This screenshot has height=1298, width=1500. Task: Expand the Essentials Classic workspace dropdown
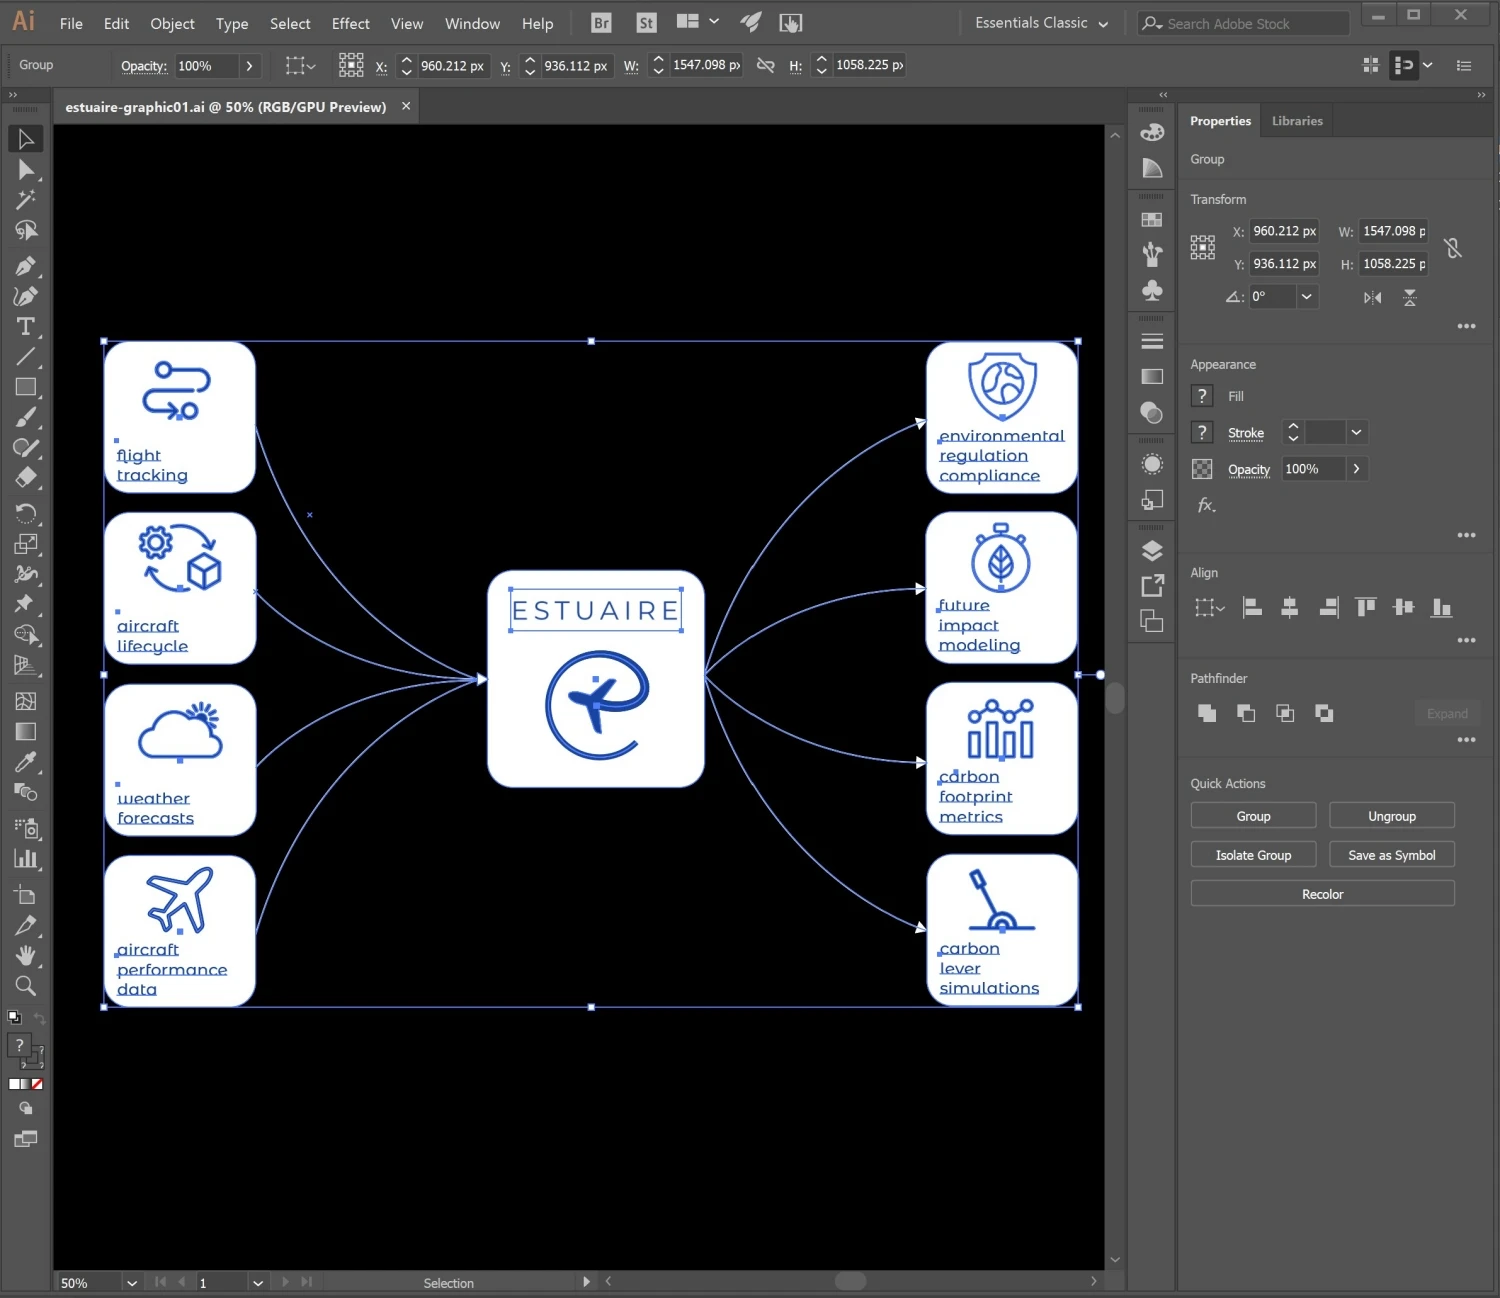click(x=1041, y=23)
